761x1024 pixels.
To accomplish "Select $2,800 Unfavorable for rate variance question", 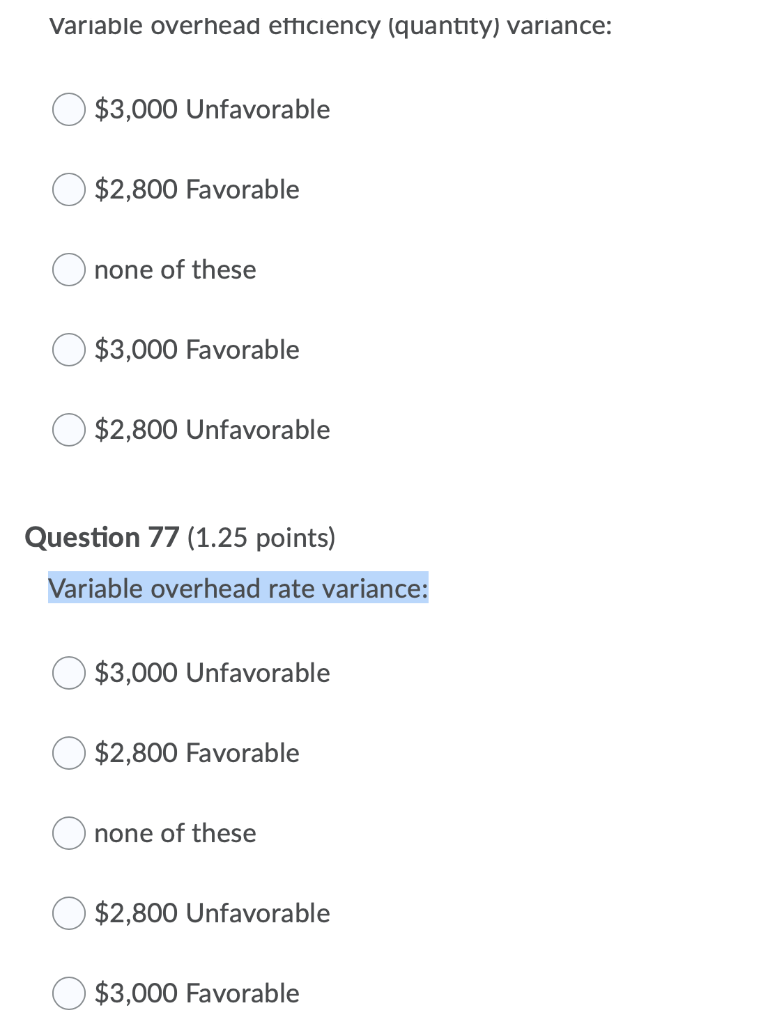I will click(68, 912).
